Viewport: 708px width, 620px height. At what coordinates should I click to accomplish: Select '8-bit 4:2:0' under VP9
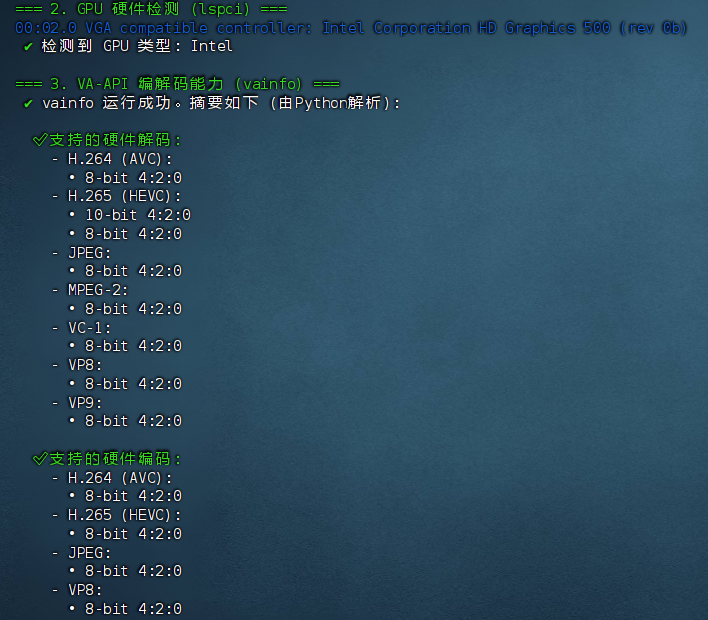pyautogui.click(x=133, y=421)
